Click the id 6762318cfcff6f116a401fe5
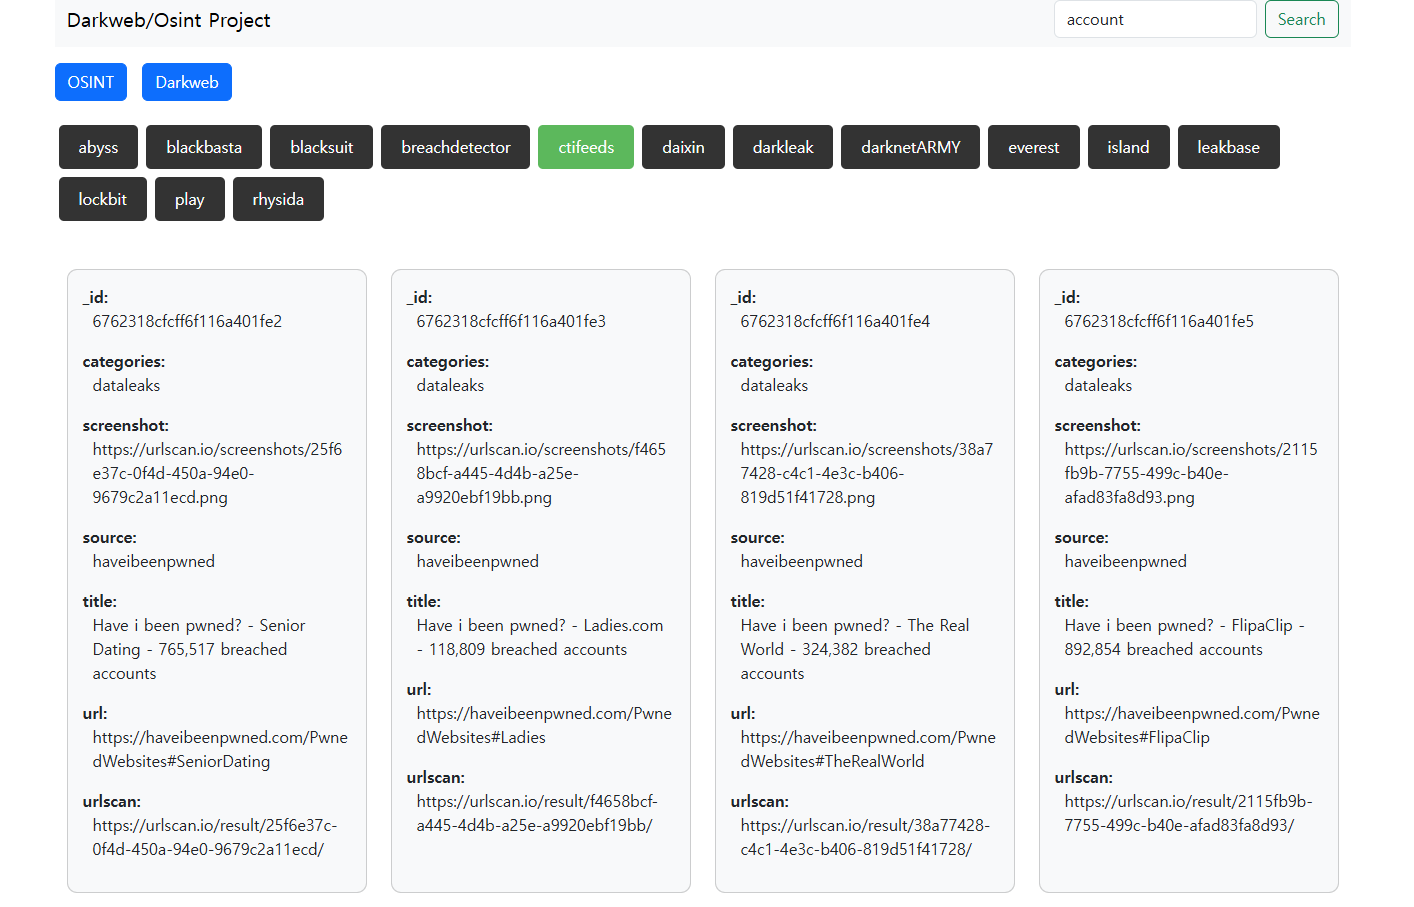The width and height of the screenshot is (1414, 907). (1159, 321)
